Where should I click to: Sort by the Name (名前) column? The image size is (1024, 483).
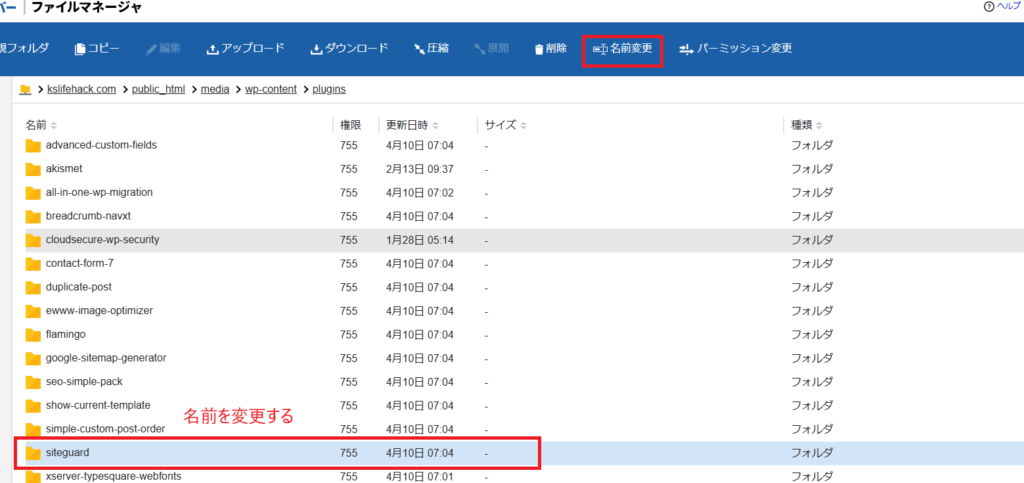40,125
